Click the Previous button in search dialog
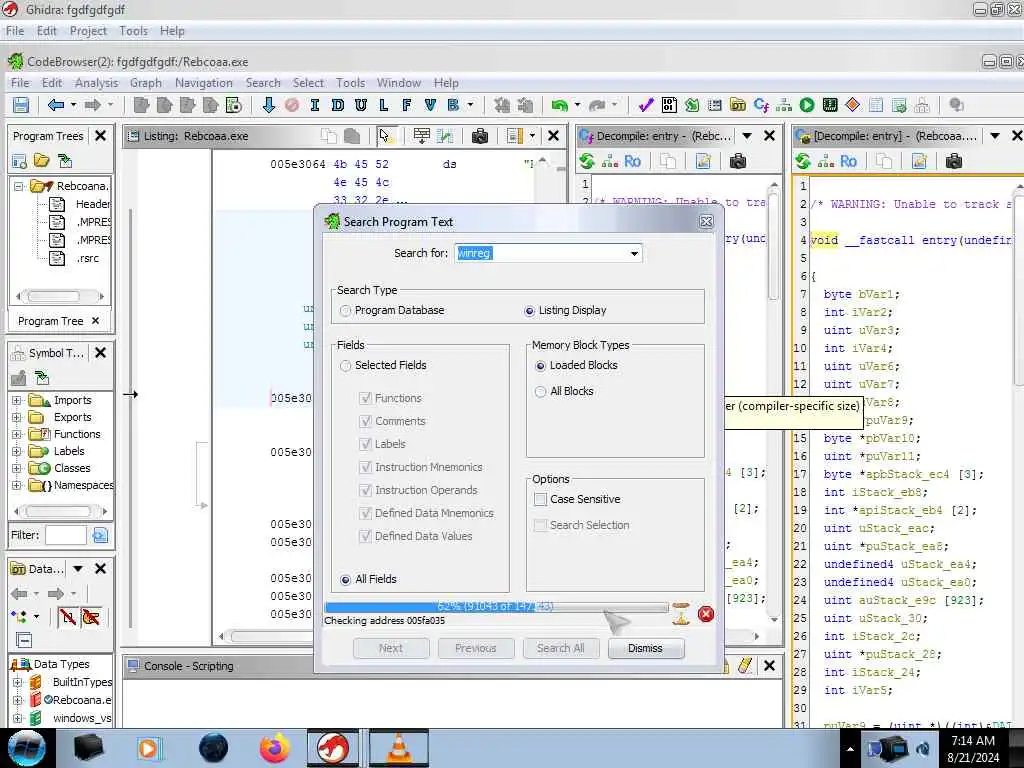The width and height of the screenshot is (1024, 768). [475, 648]
